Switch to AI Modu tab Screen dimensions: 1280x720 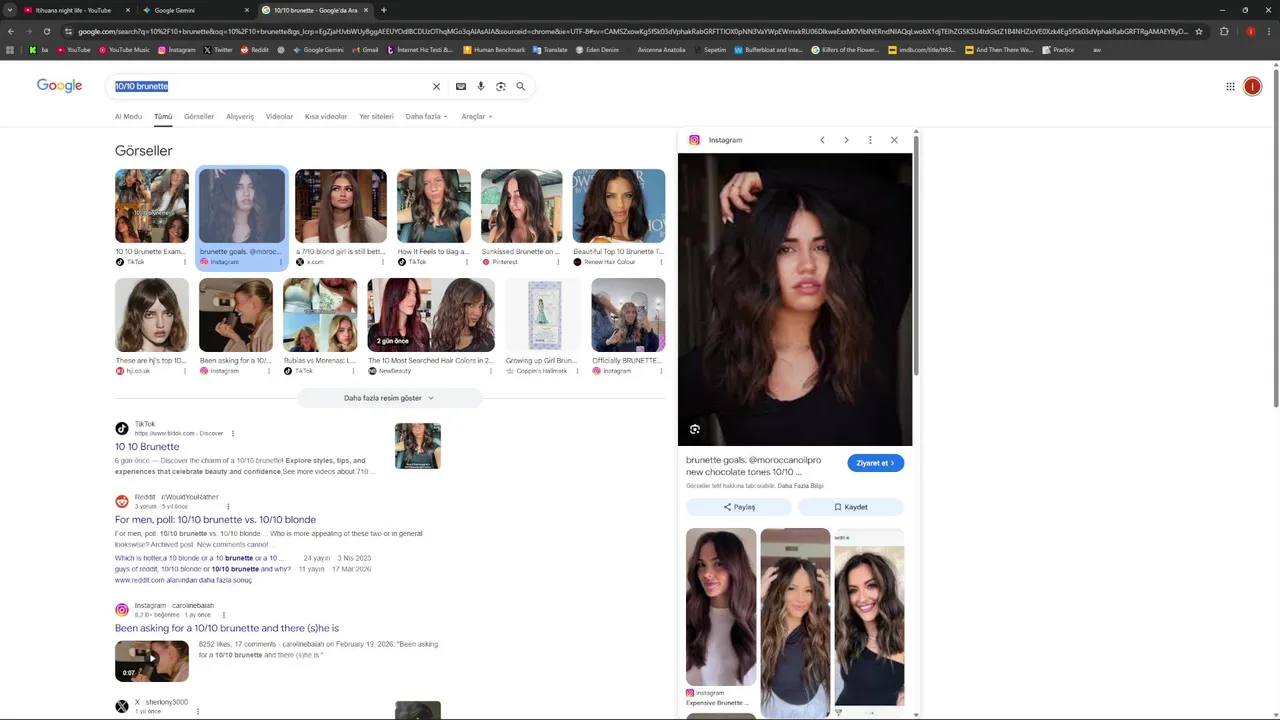pos(128,116)
